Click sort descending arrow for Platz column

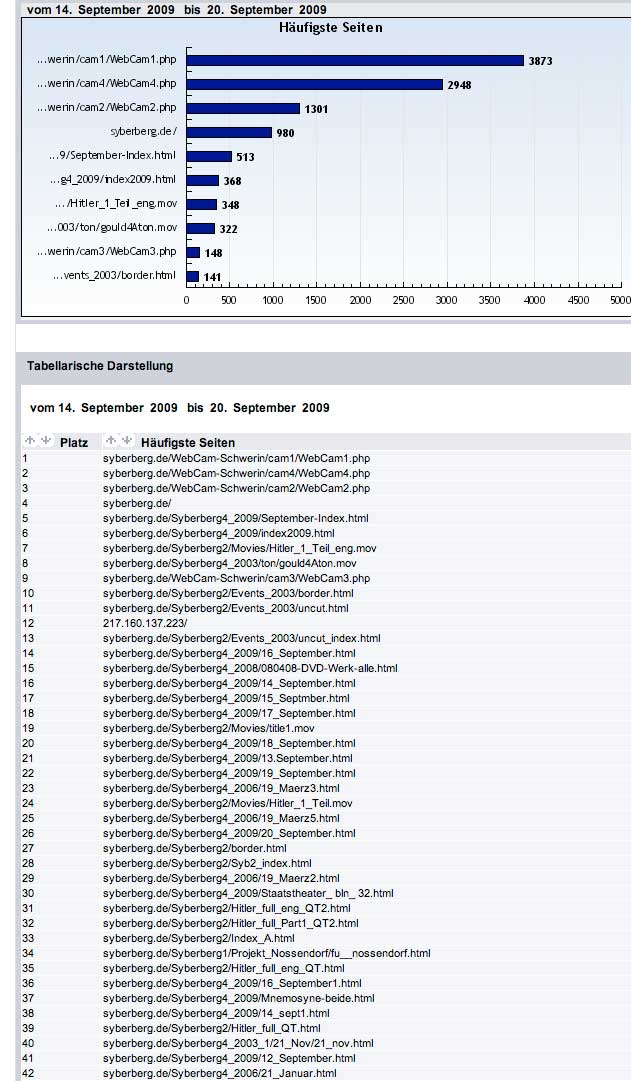point(43,441)
